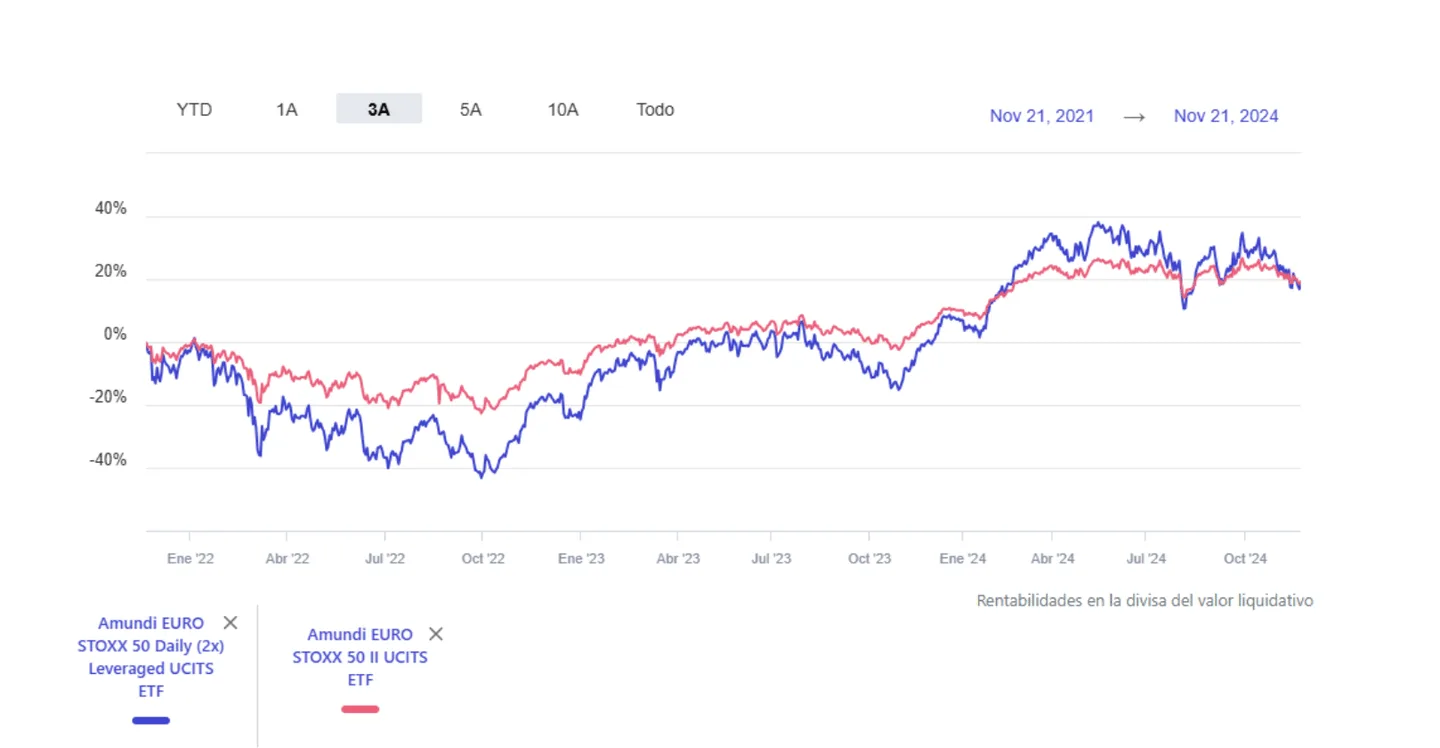
Task: Click the Oct '22 axis label
Action: 484,559
